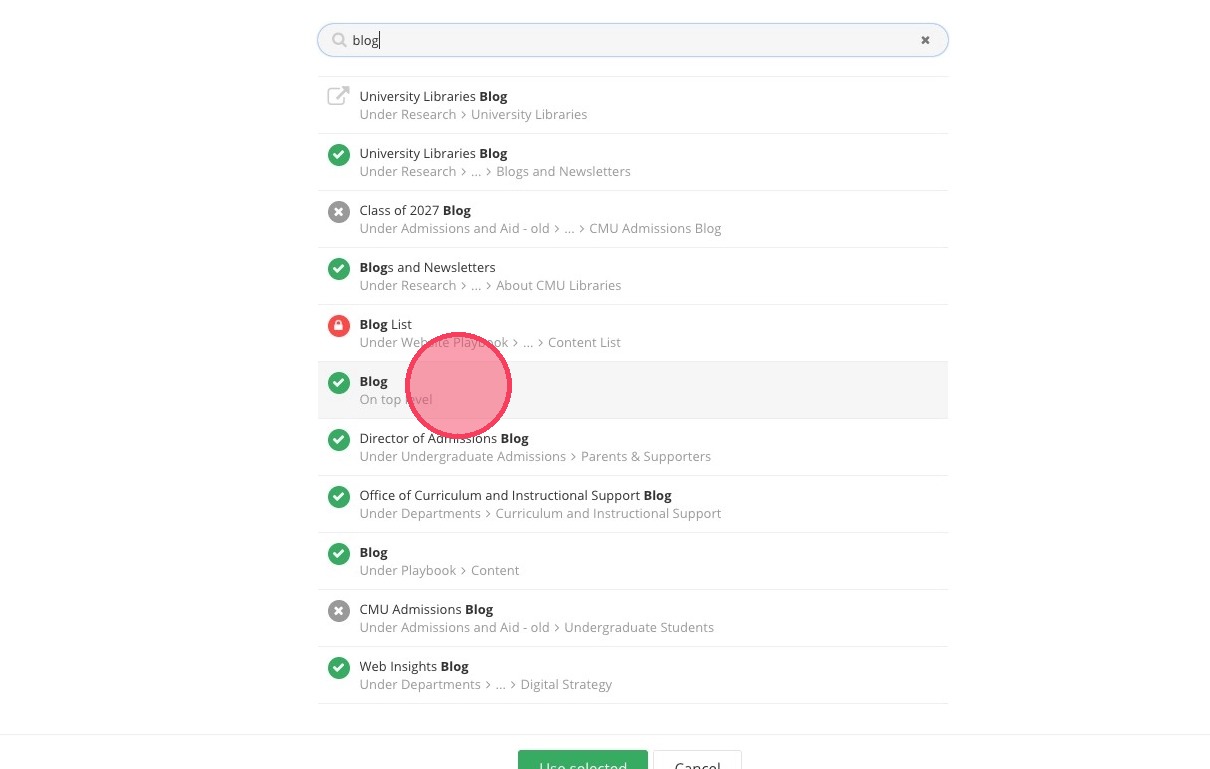This screenshot has height=769, width=1210.
Task: Click the gray X icon for CMU Admissions Blog
Action: pos(339,611)
